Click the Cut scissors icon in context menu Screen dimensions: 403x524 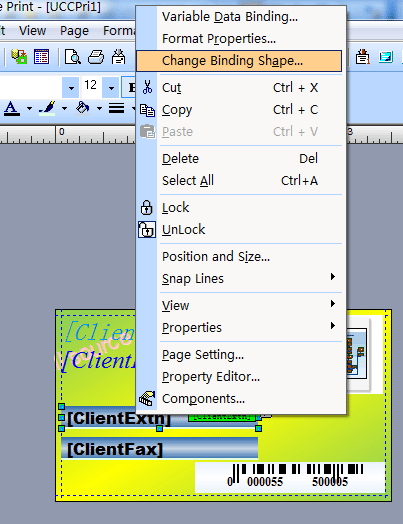[x=147, y=88]
